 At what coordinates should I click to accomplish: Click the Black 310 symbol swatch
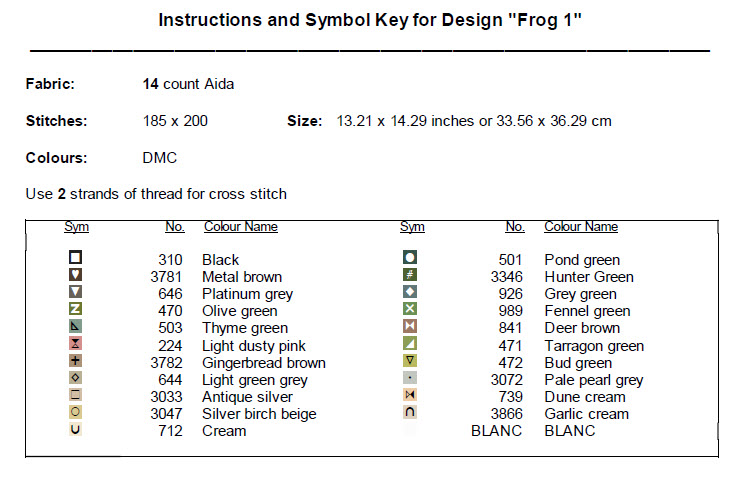pyautogui.click(x=75, y=258)
